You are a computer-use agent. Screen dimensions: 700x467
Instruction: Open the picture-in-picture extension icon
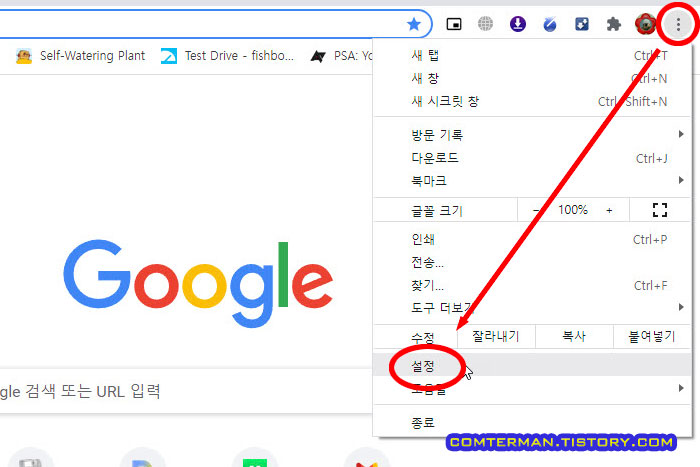click(x=454, y=24)
